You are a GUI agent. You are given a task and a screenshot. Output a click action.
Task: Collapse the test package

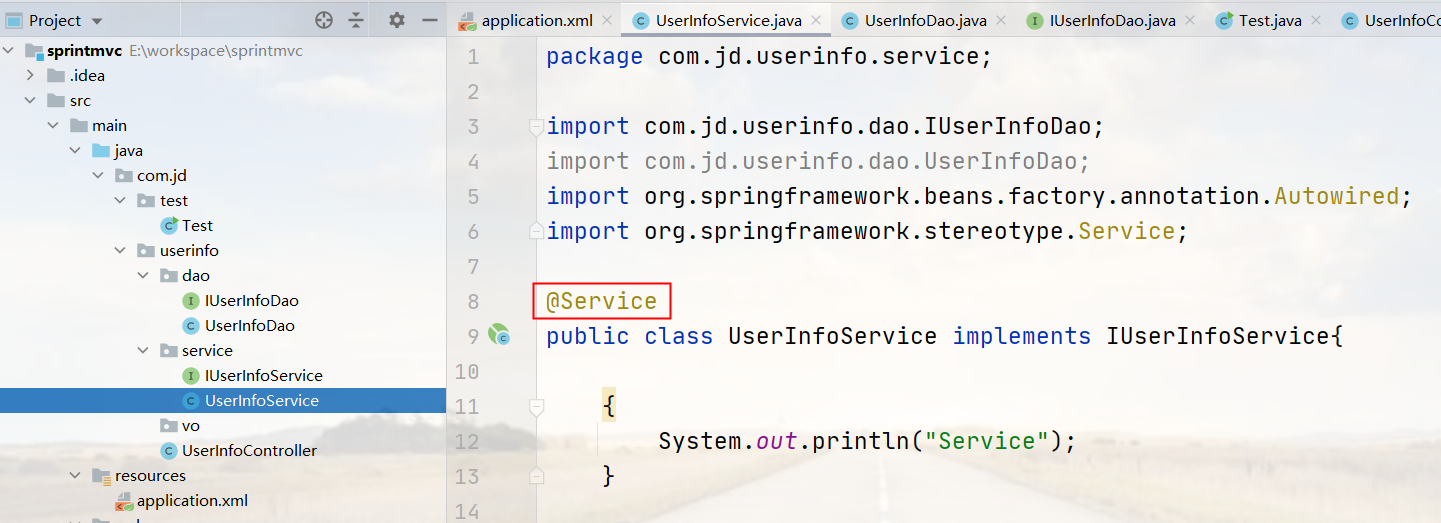point(120,201)
